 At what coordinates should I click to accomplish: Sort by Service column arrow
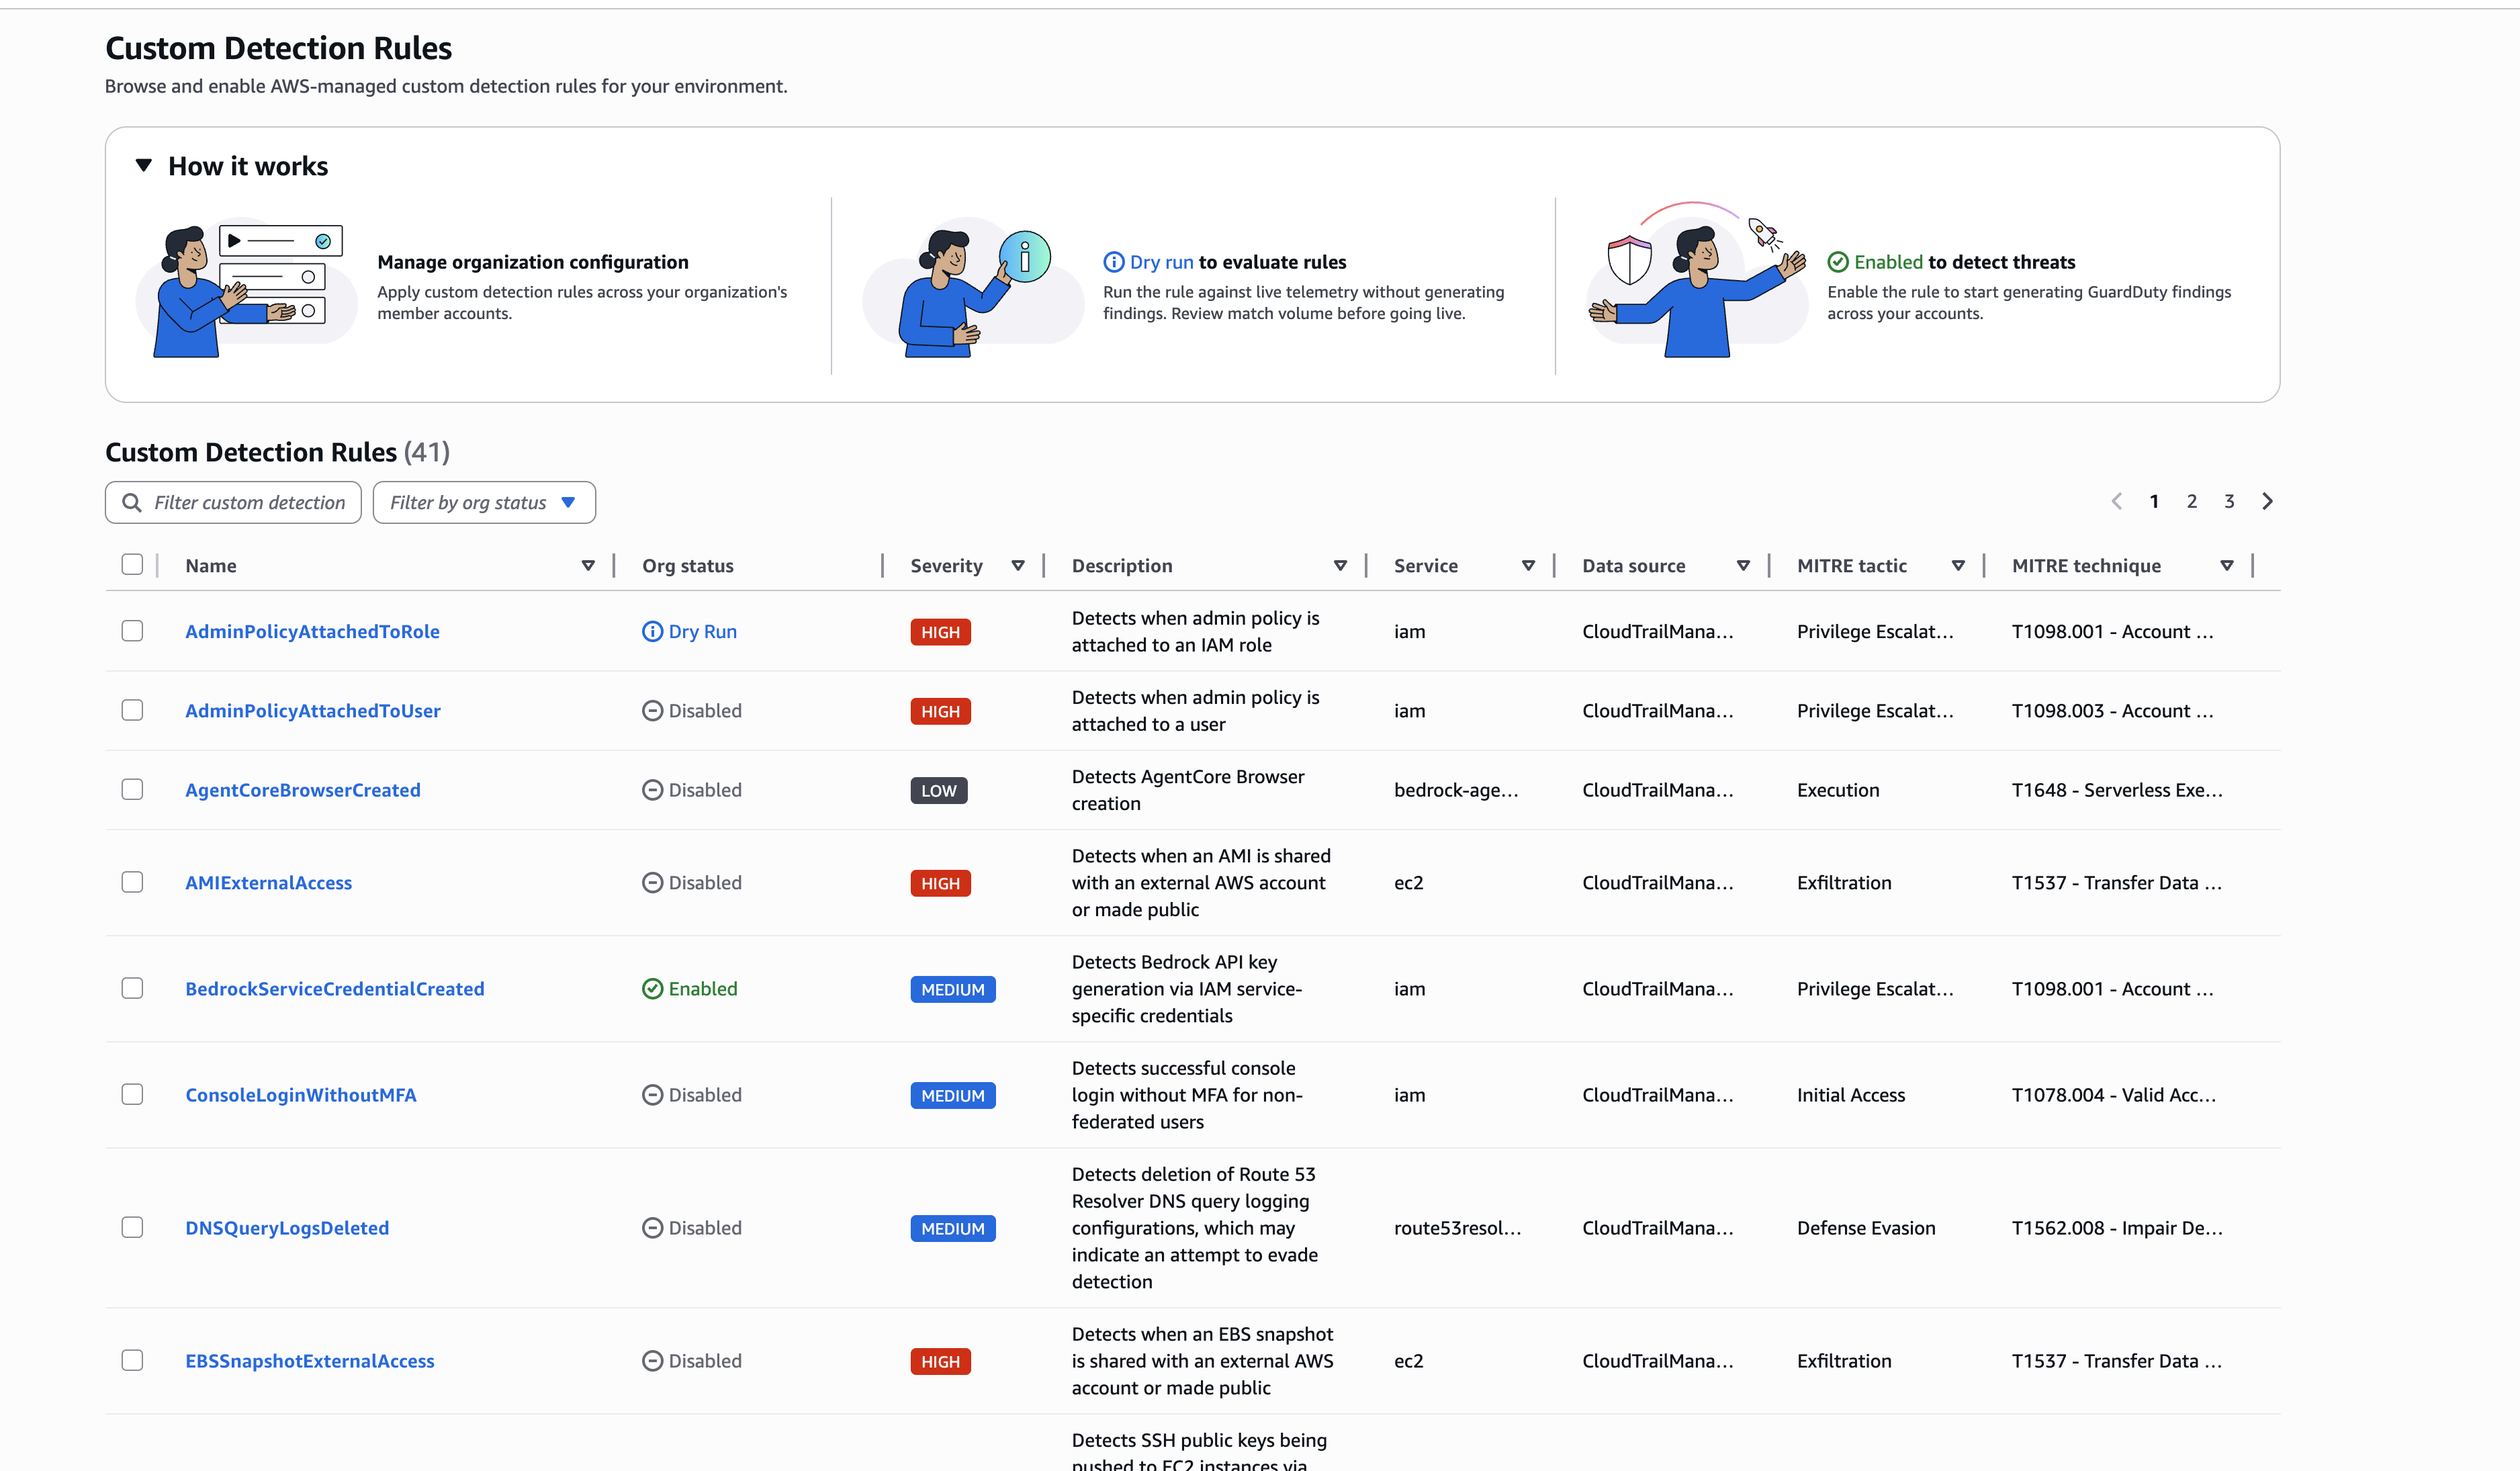1528,566
